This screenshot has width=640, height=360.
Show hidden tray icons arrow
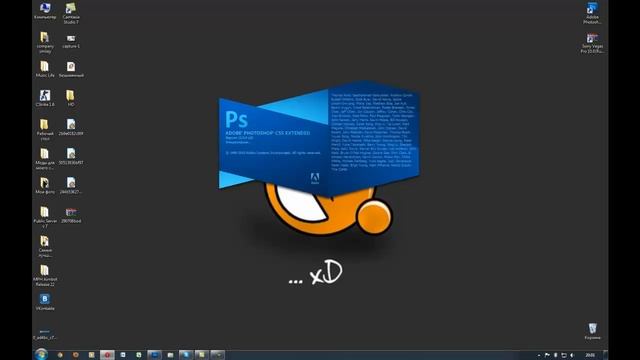pos(539,356)
